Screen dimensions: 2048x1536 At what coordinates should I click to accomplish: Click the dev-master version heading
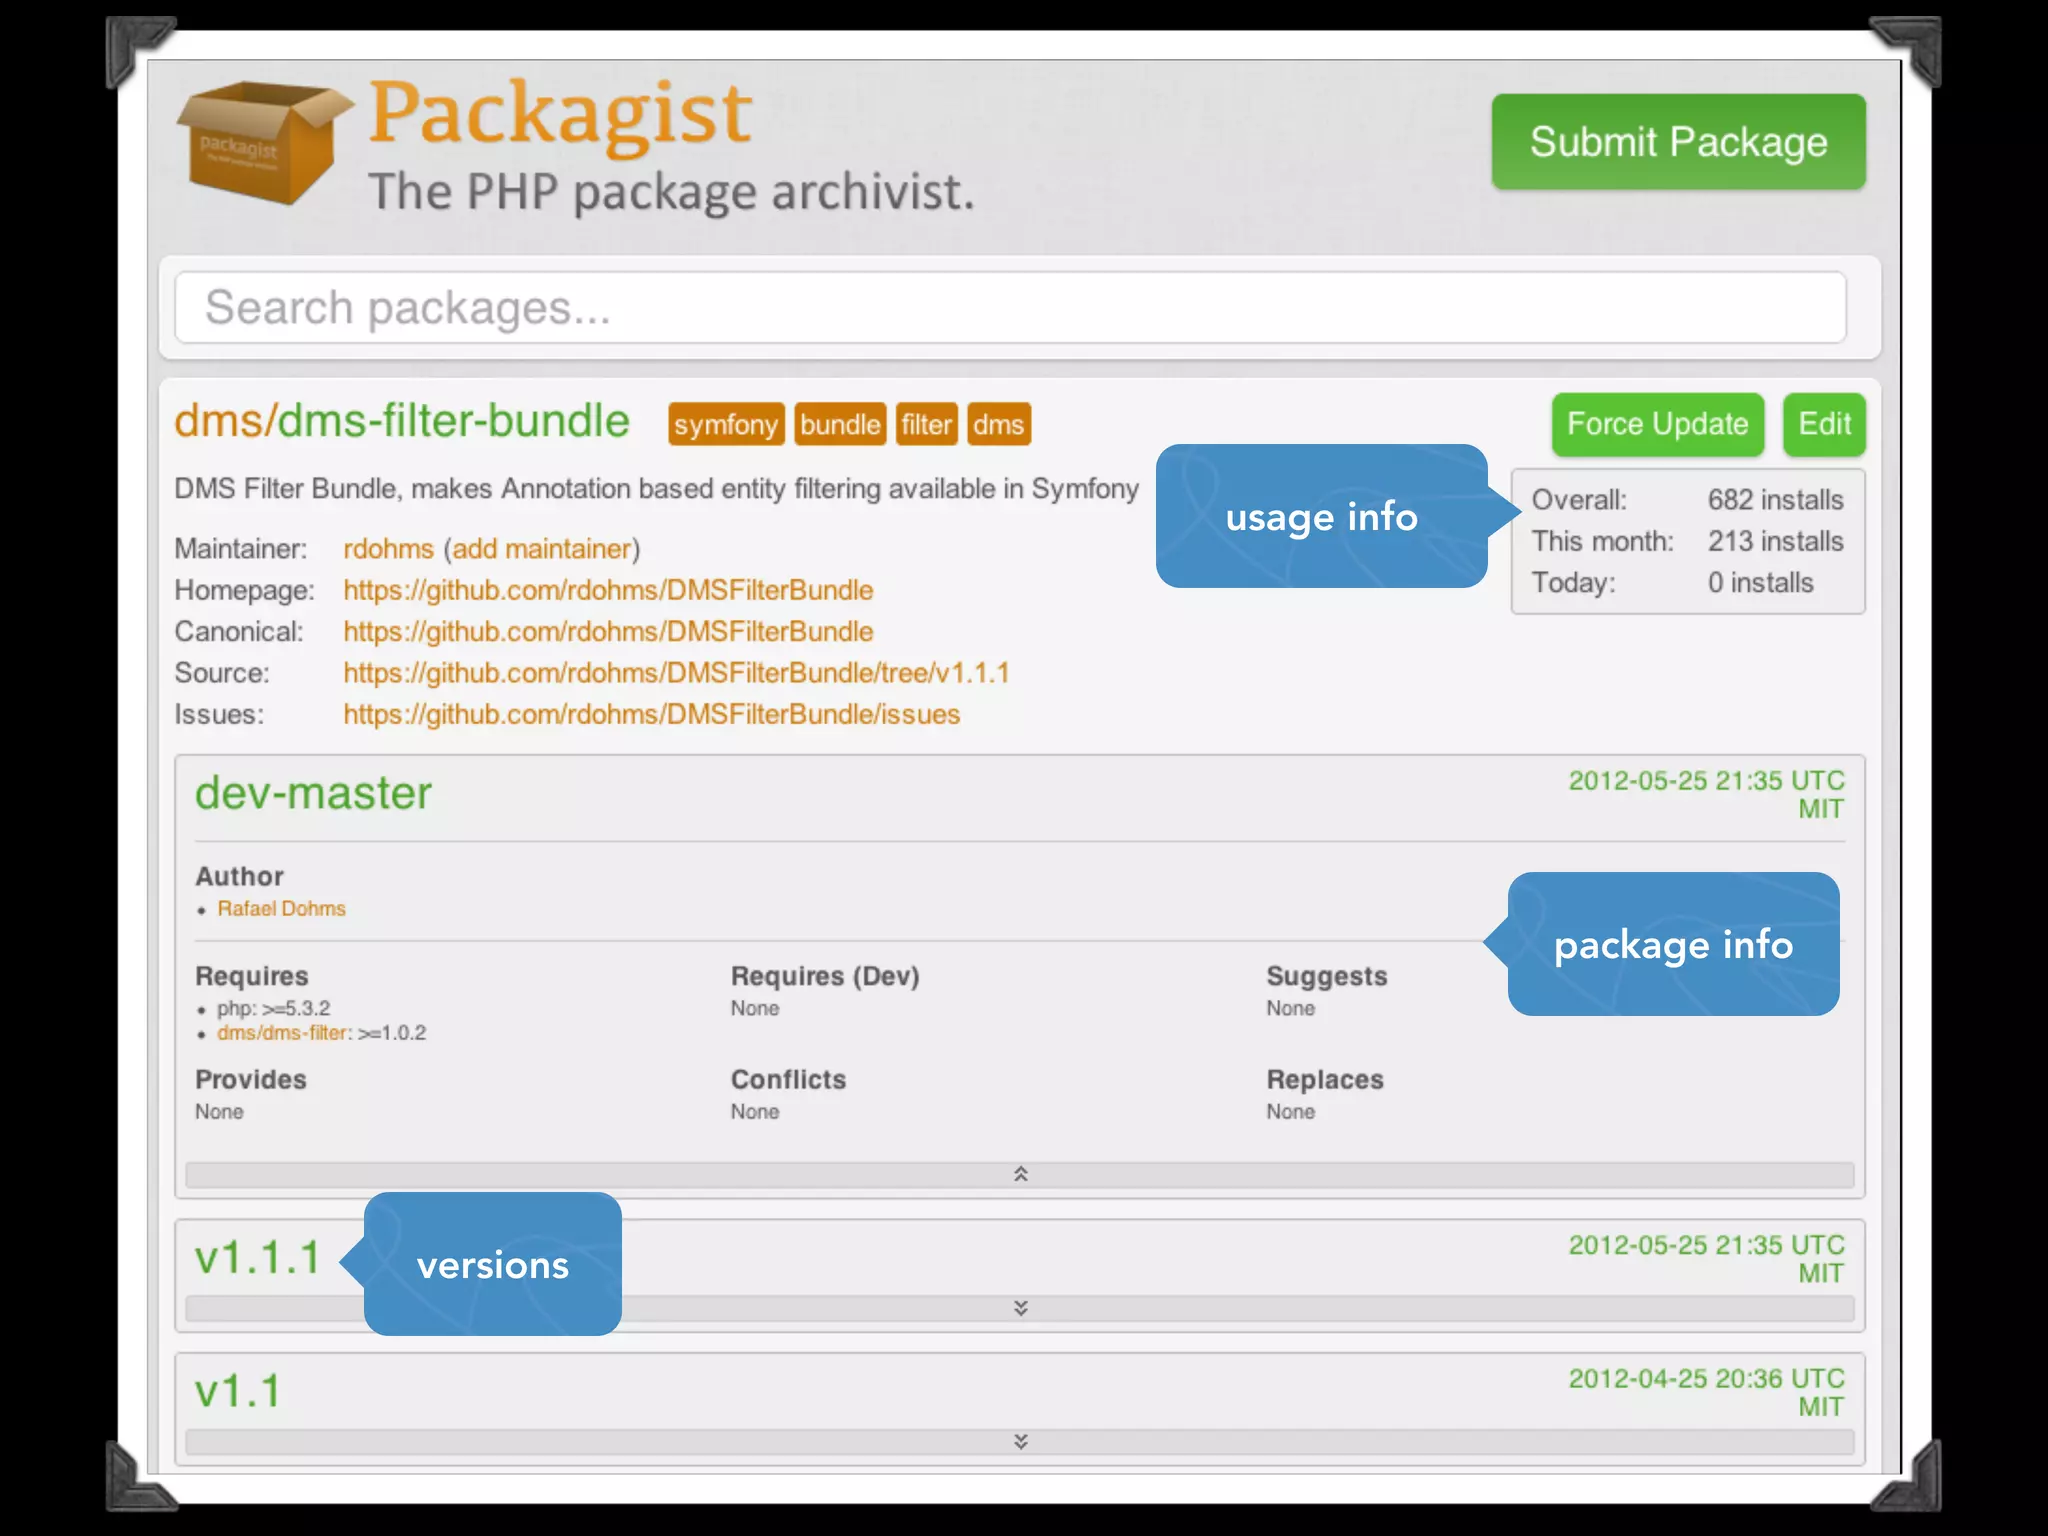click(x=313, y=793)
